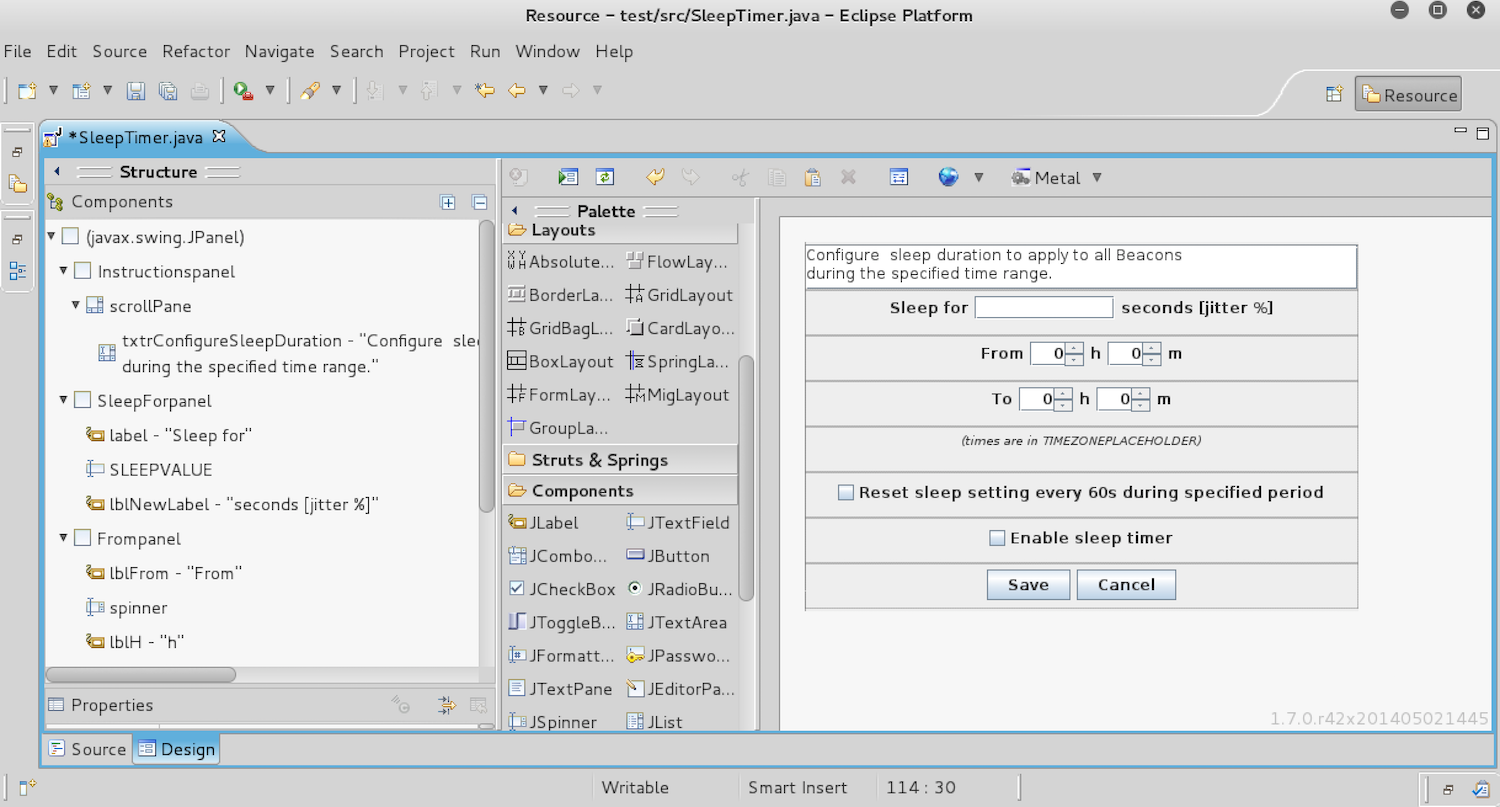Click the palette vertical scrollbar
The width and height of the screenshot is (1500, 807).
(x=745, y=478)
